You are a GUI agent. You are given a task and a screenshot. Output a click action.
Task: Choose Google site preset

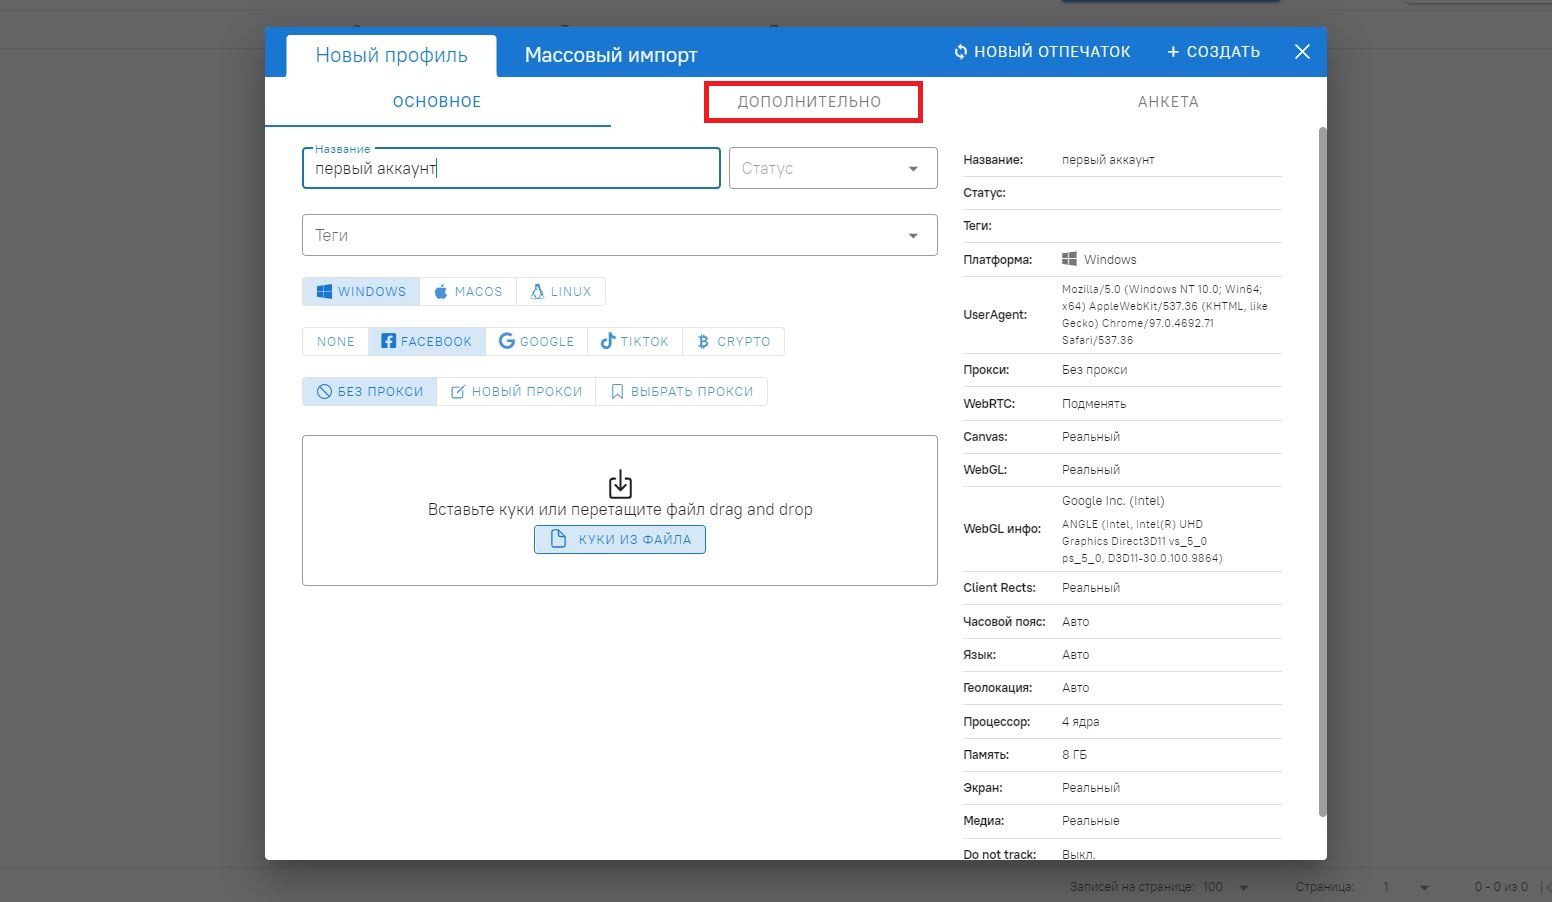(537, 342)
